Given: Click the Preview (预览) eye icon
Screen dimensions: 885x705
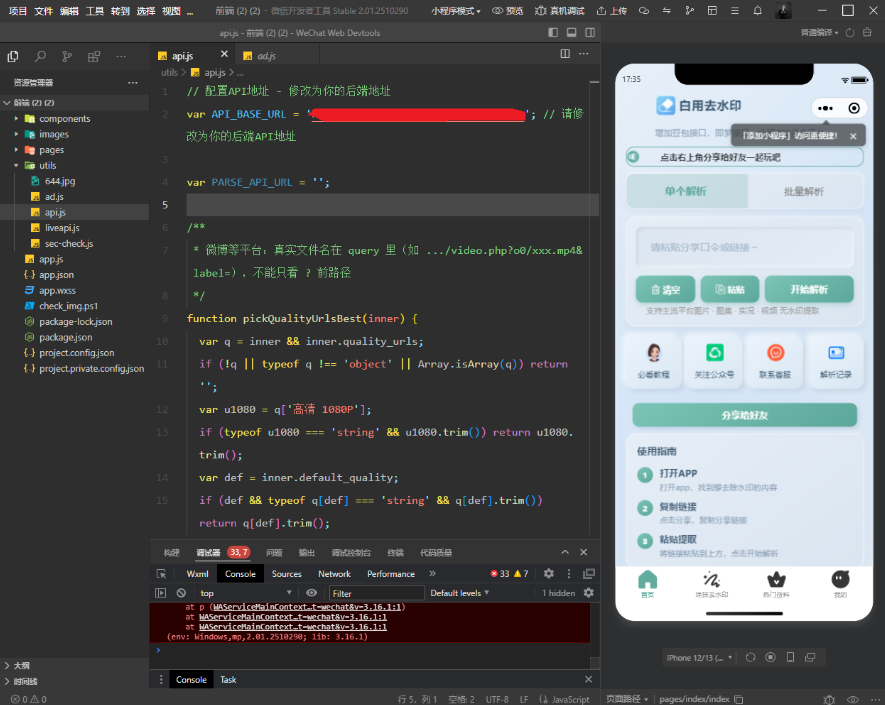Looking at the screenshot, I should pos(497,11).
